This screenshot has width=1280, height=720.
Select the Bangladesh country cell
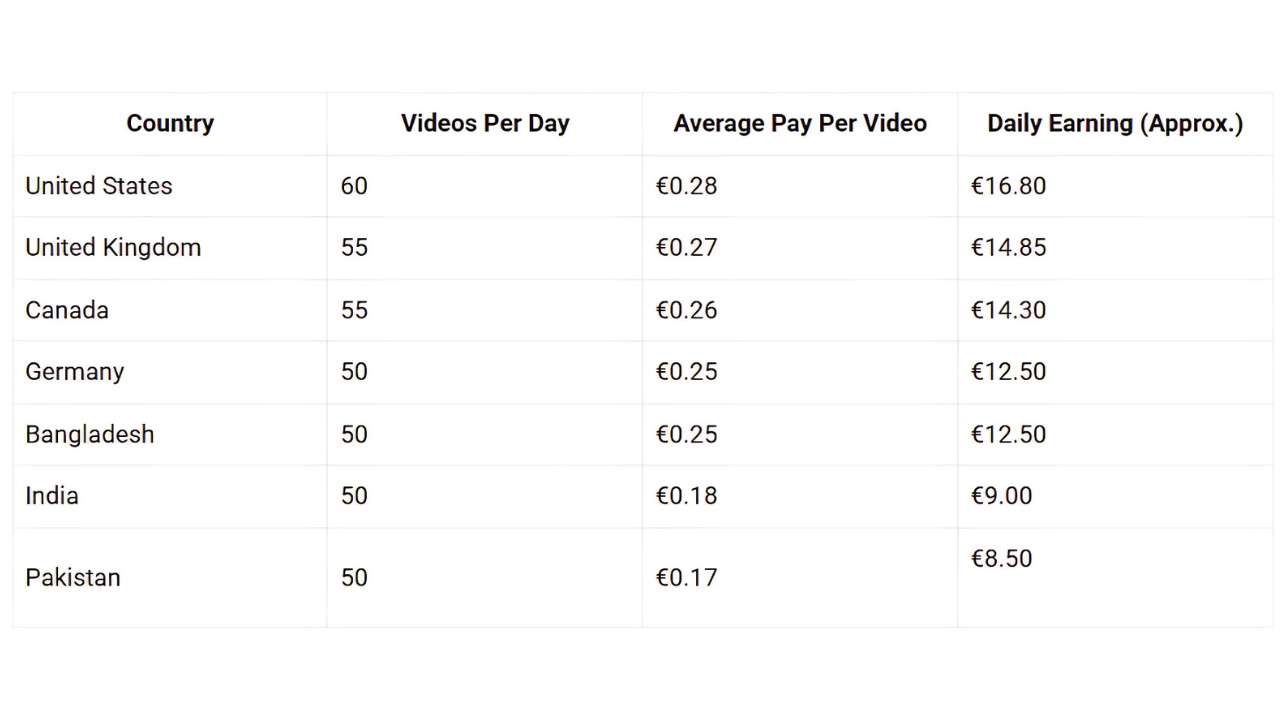click(90, 434)
